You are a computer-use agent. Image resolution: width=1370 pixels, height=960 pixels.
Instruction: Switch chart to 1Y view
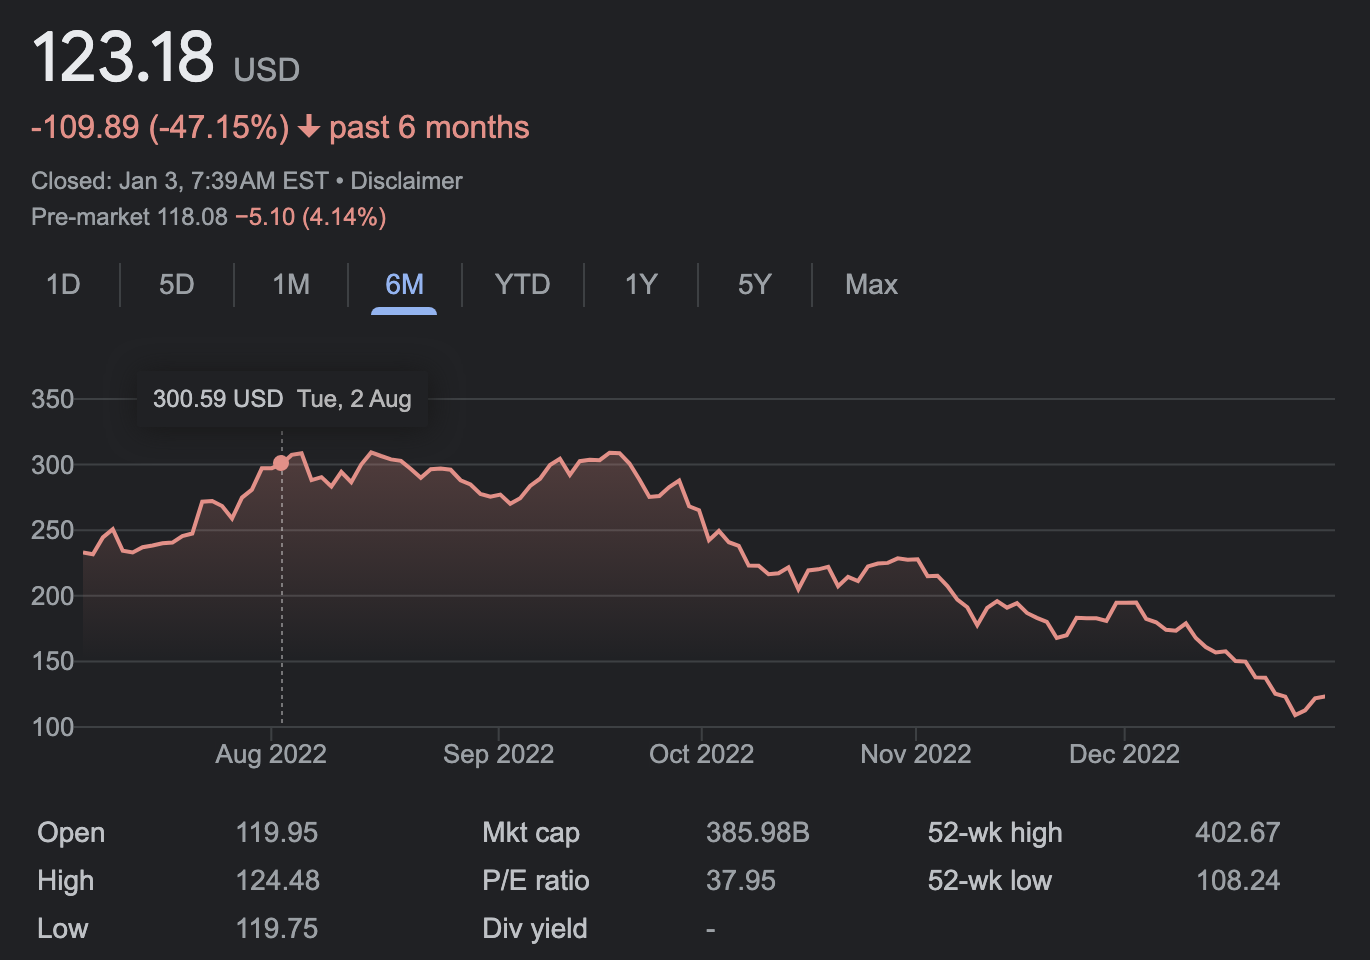point(641,285)
